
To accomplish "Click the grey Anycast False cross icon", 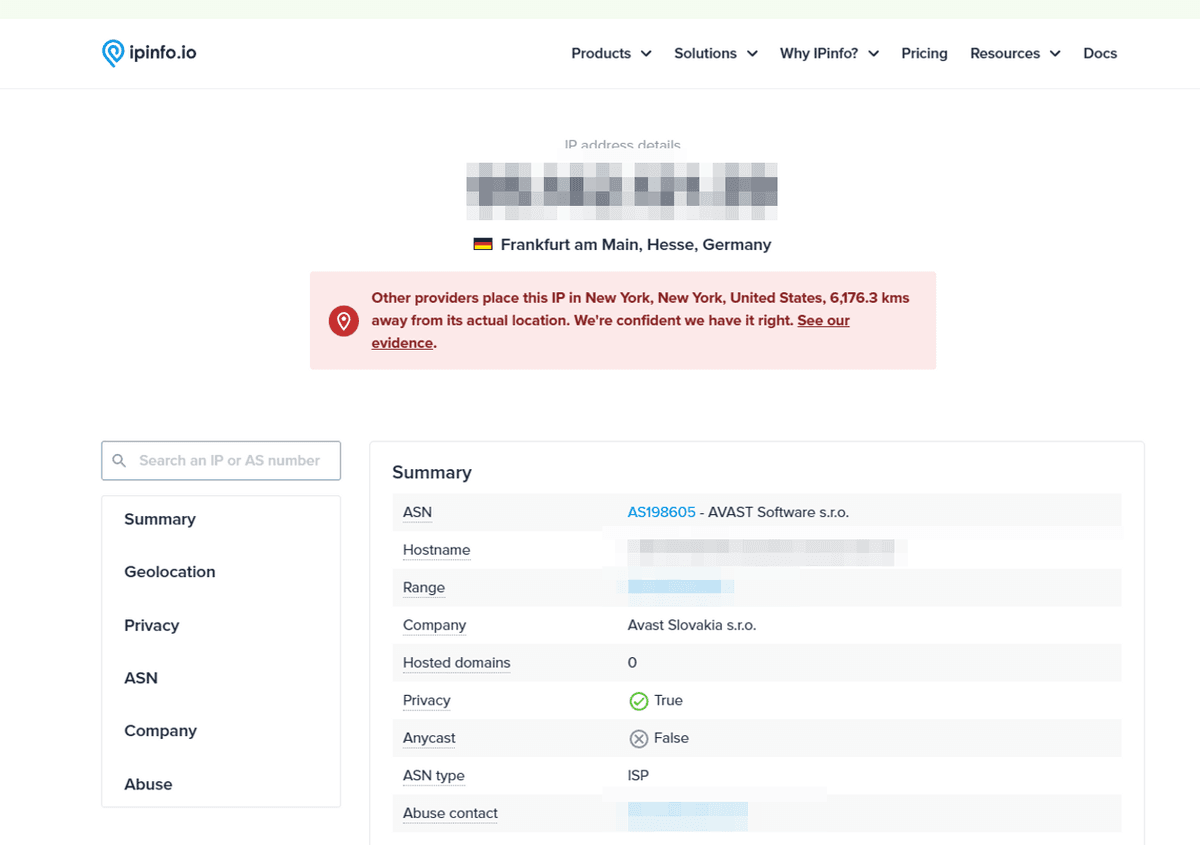I will click(638, 738).
